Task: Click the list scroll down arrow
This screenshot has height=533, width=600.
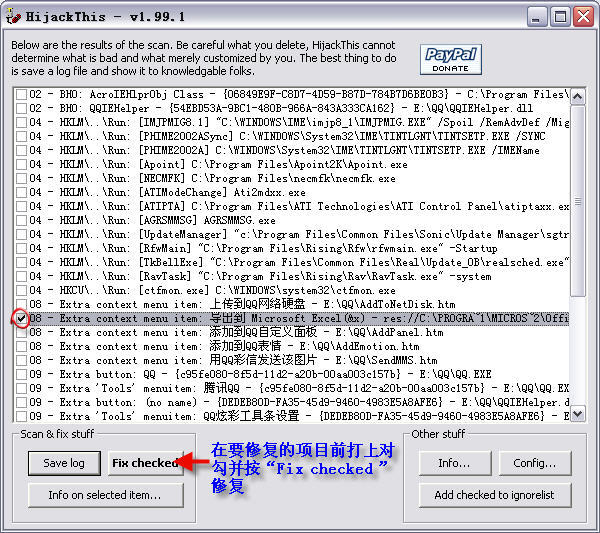Action: 578,414
